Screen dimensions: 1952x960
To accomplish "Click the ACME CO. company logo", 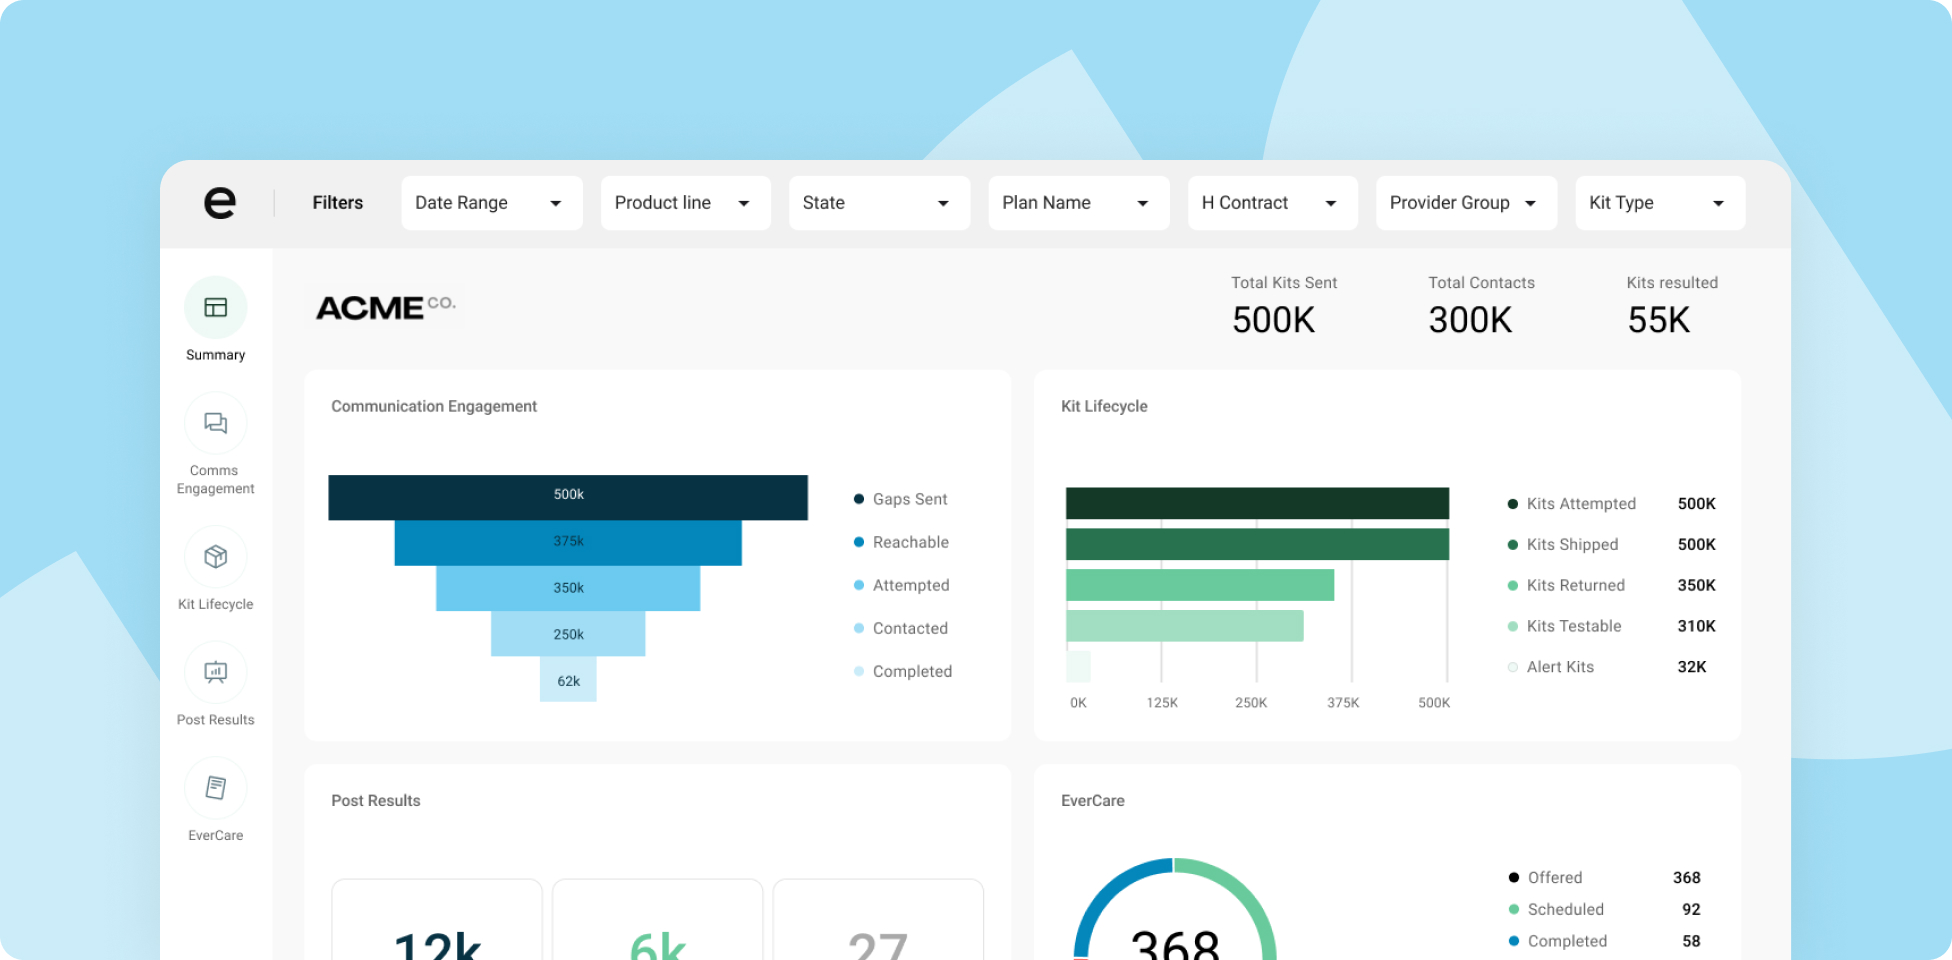I will coord(386,307).
